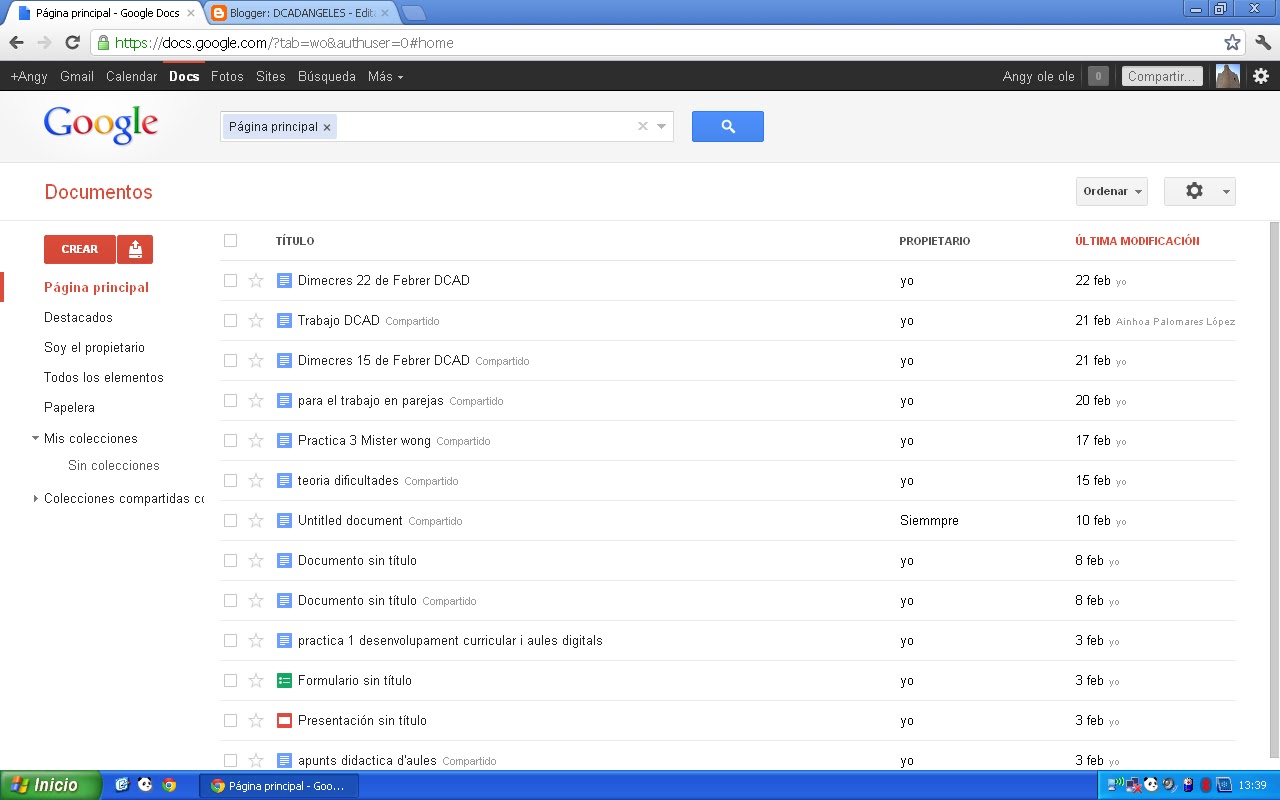Open Sites from the top bar

coord(270,76)
